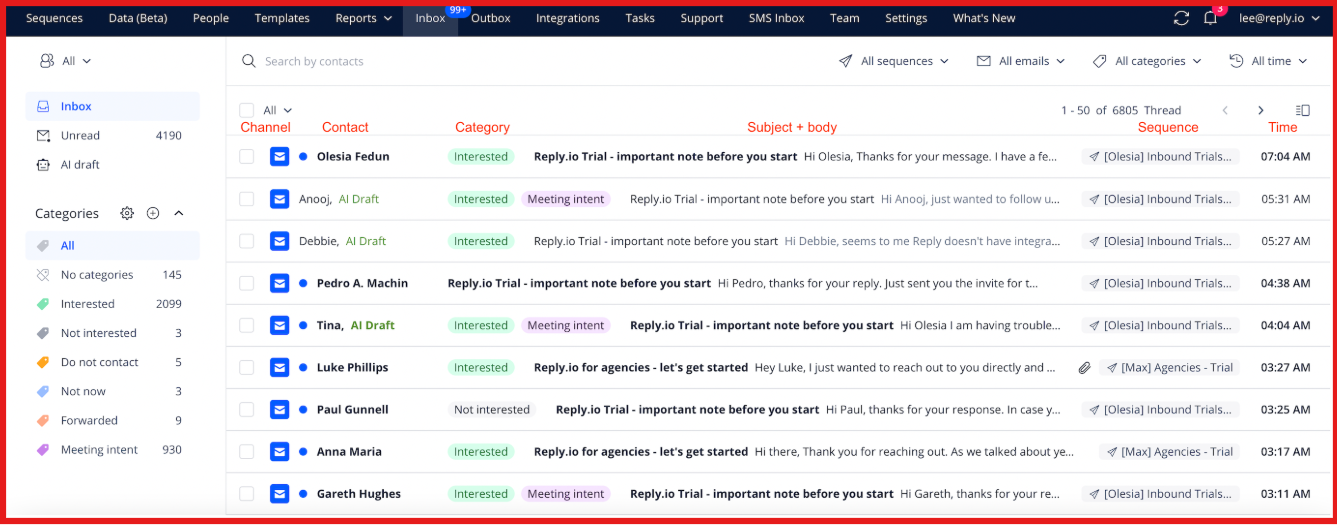Screen dimensions: 1337x528
Task: Switch to the Outbox tab
Action: 491,18
